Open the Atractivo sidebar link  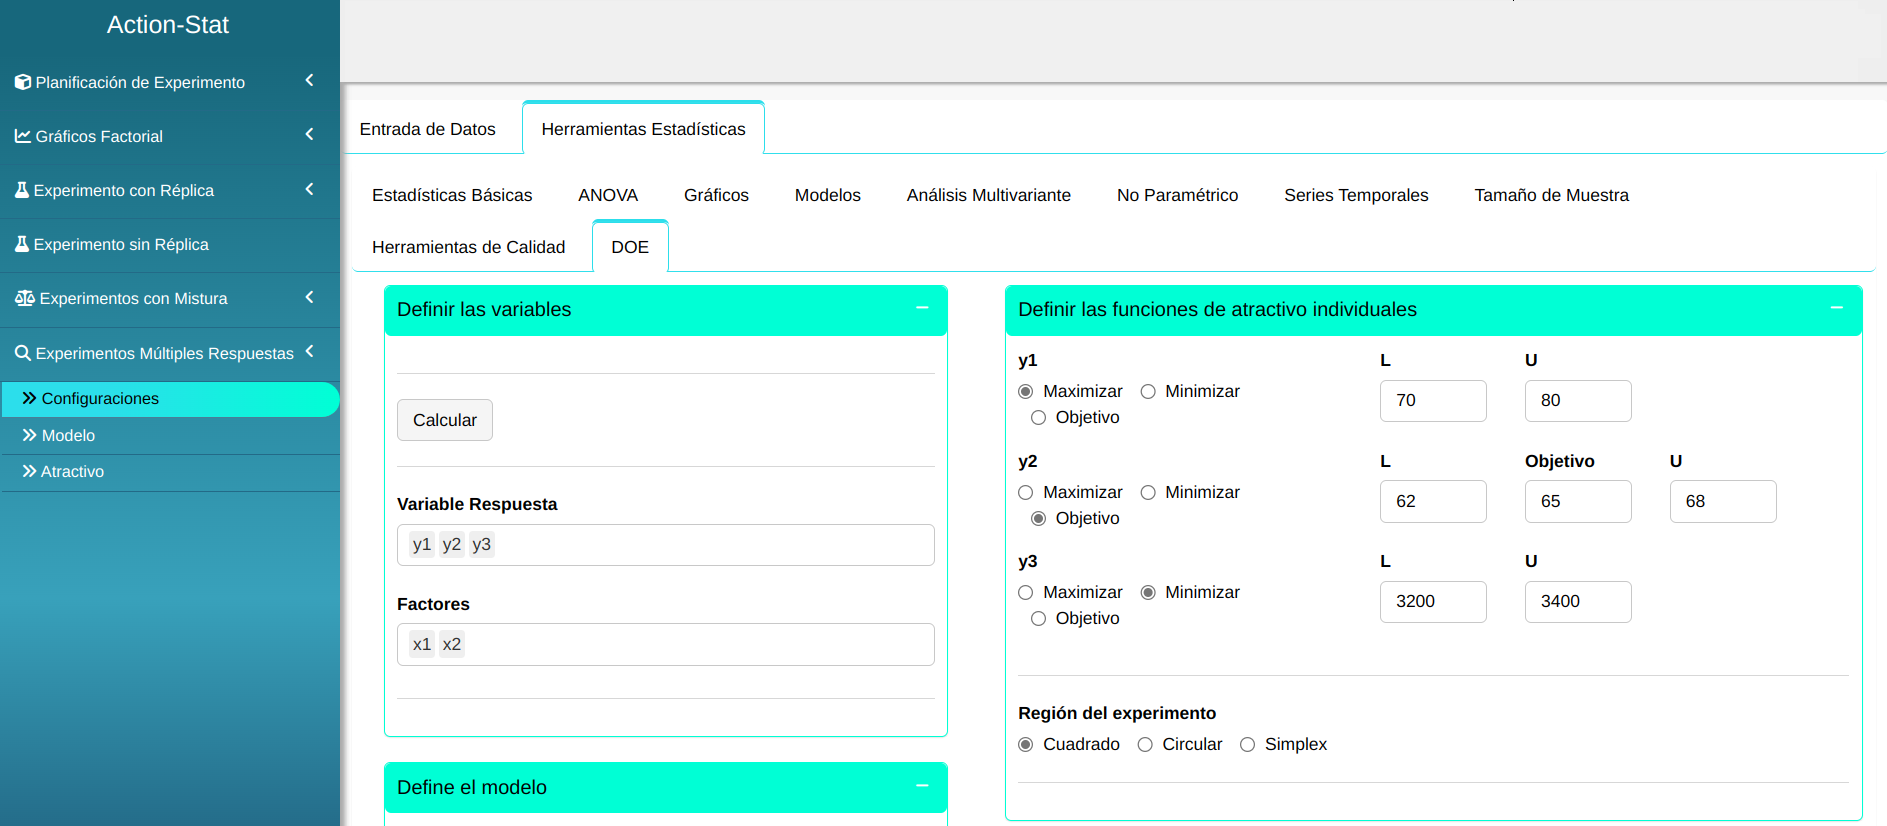(x=72, y=472)
